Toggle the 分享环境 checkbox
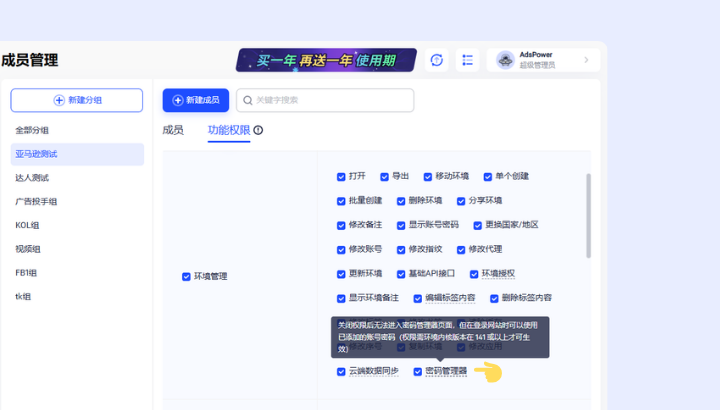Viewport: 720px width, 410px height. pyautogui.click(x=461, y=201)
